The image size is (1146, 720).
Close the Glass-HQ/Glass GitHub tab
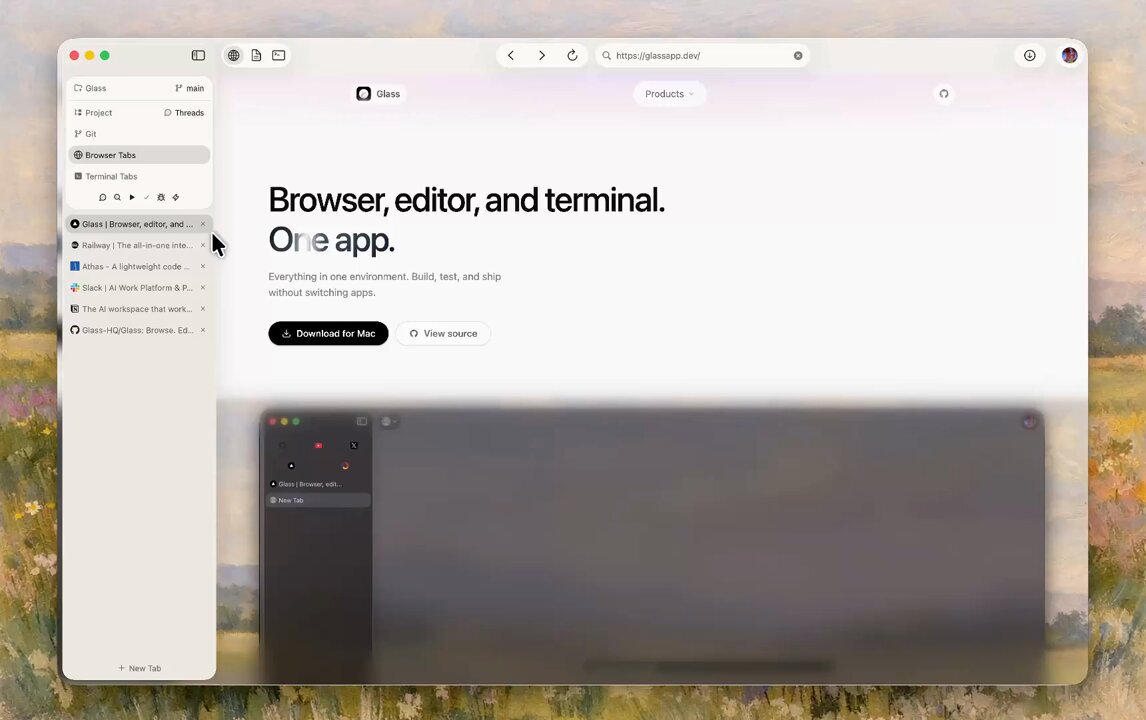(203, 330)
